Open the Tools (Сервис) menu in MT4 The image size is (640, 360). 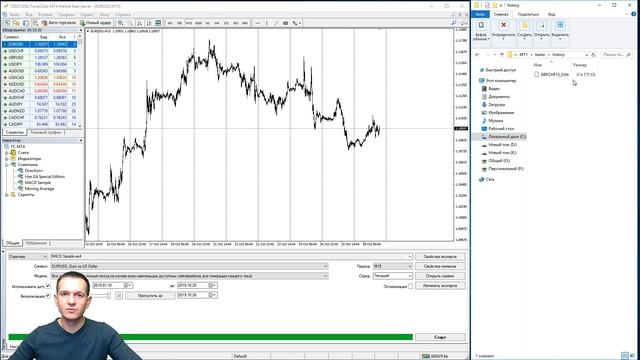pos(87,15)
